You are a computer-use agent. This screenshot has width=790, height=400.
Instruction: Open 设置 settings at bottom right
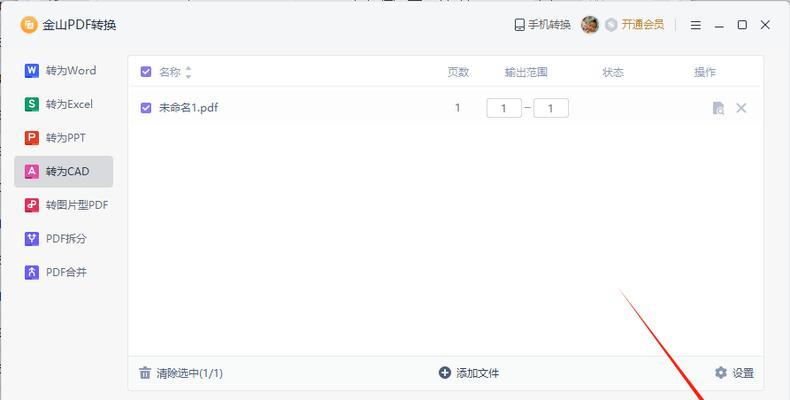735,373
